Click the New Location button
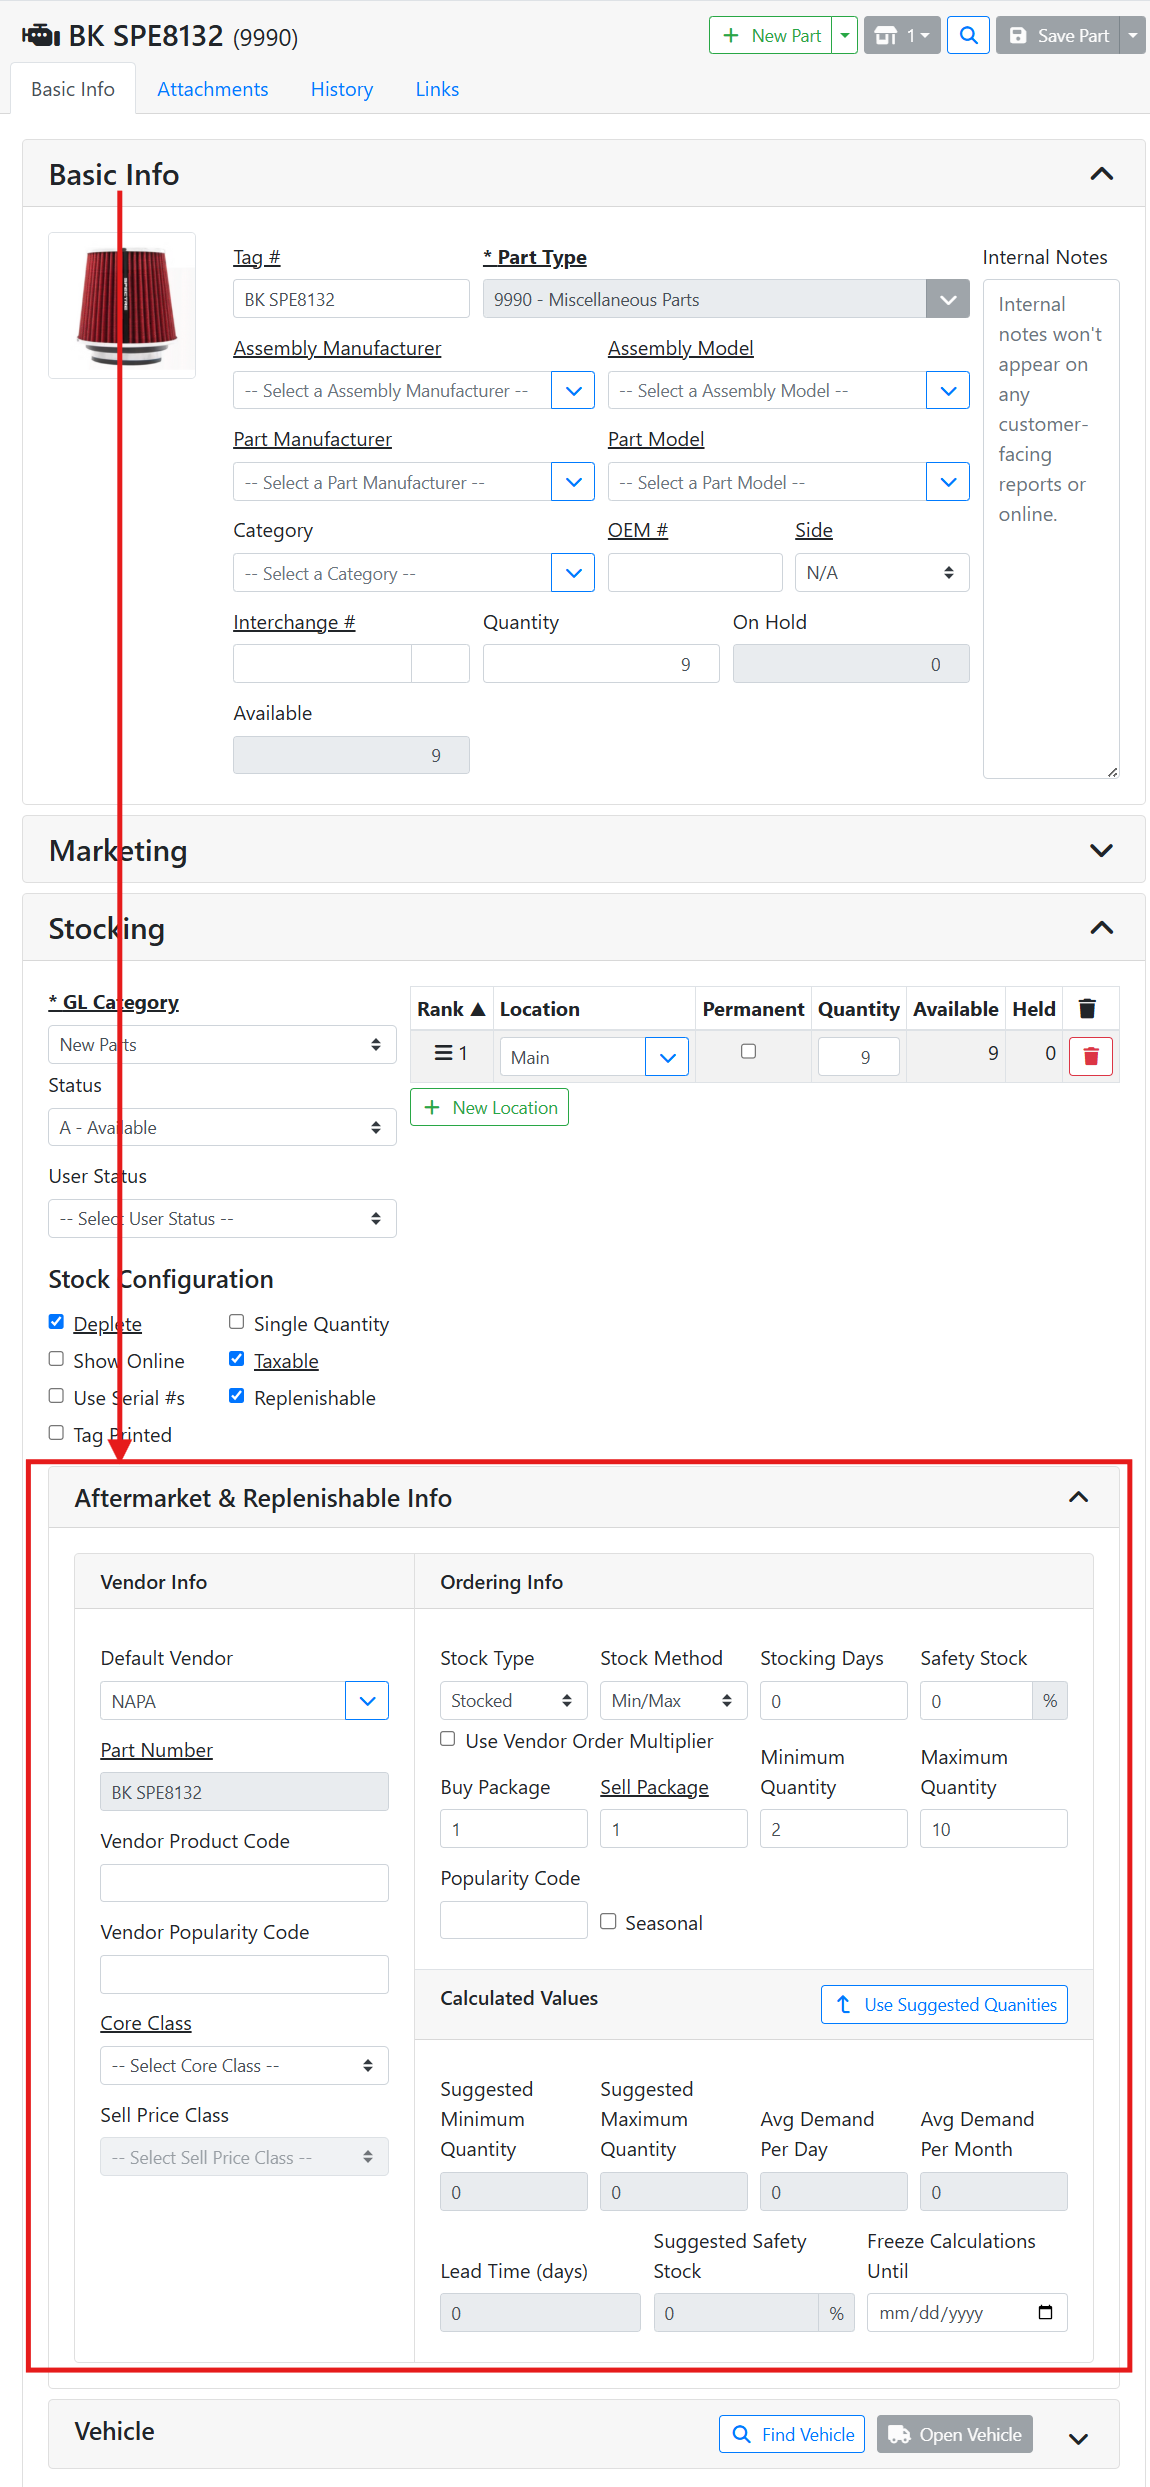 (490, 1107)
